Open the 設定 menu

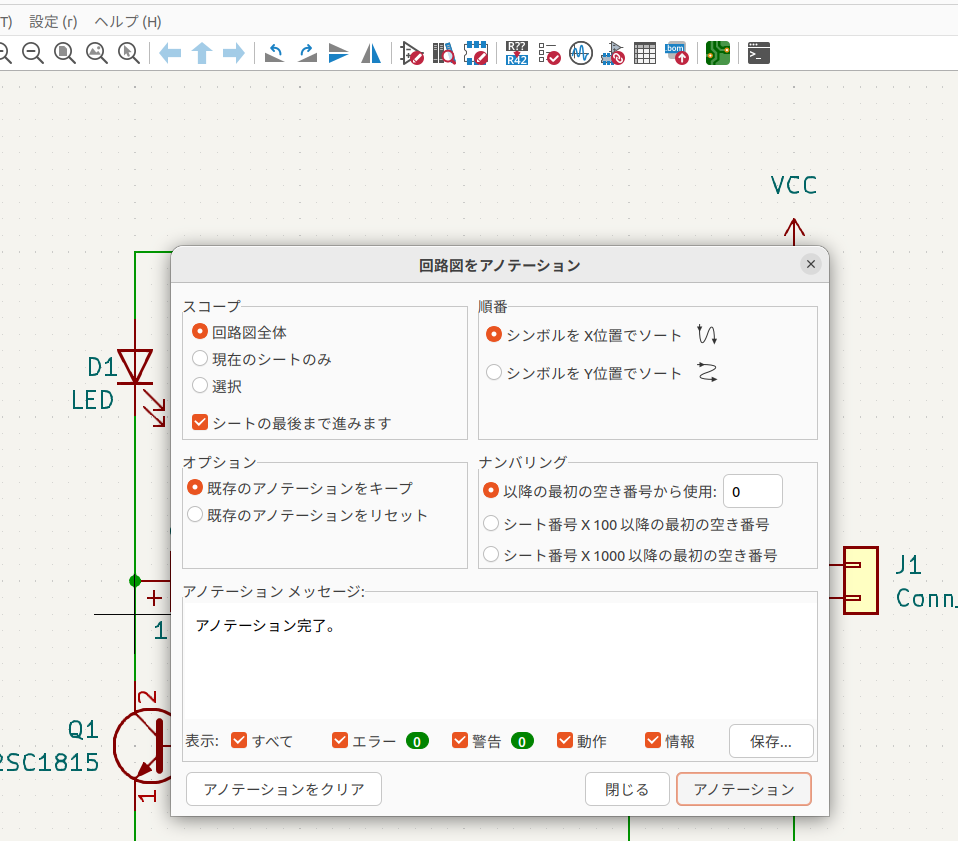tap(54, 21)
